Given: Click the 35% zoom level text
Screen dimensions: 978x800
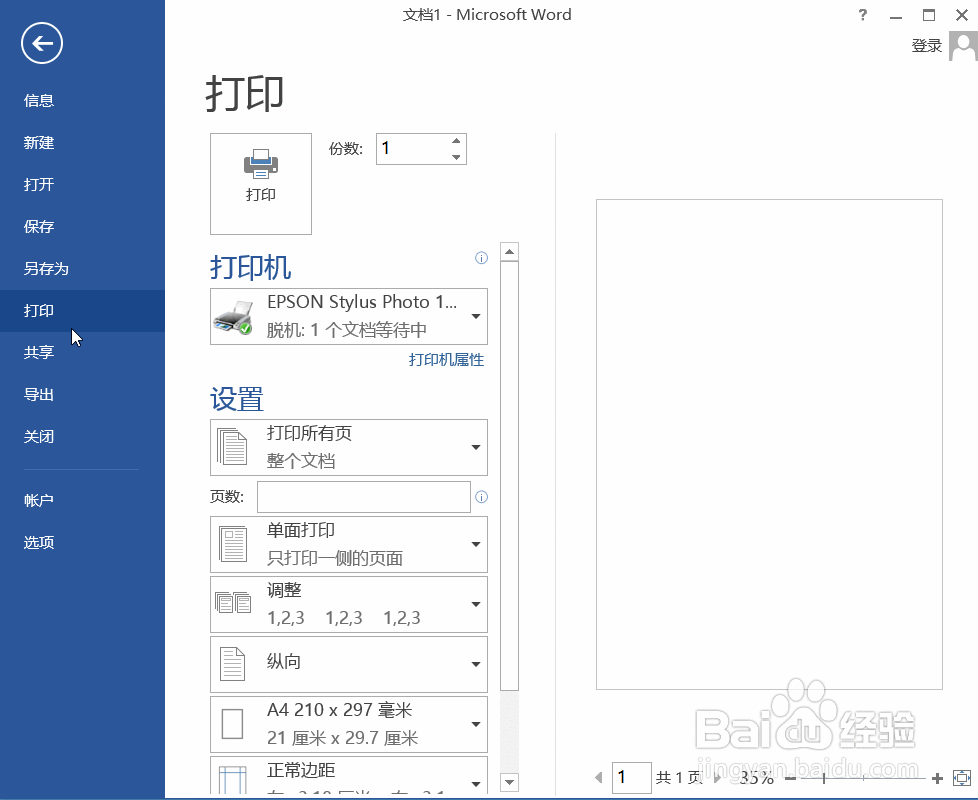Looking at the screenshot, I should point(757,778).
